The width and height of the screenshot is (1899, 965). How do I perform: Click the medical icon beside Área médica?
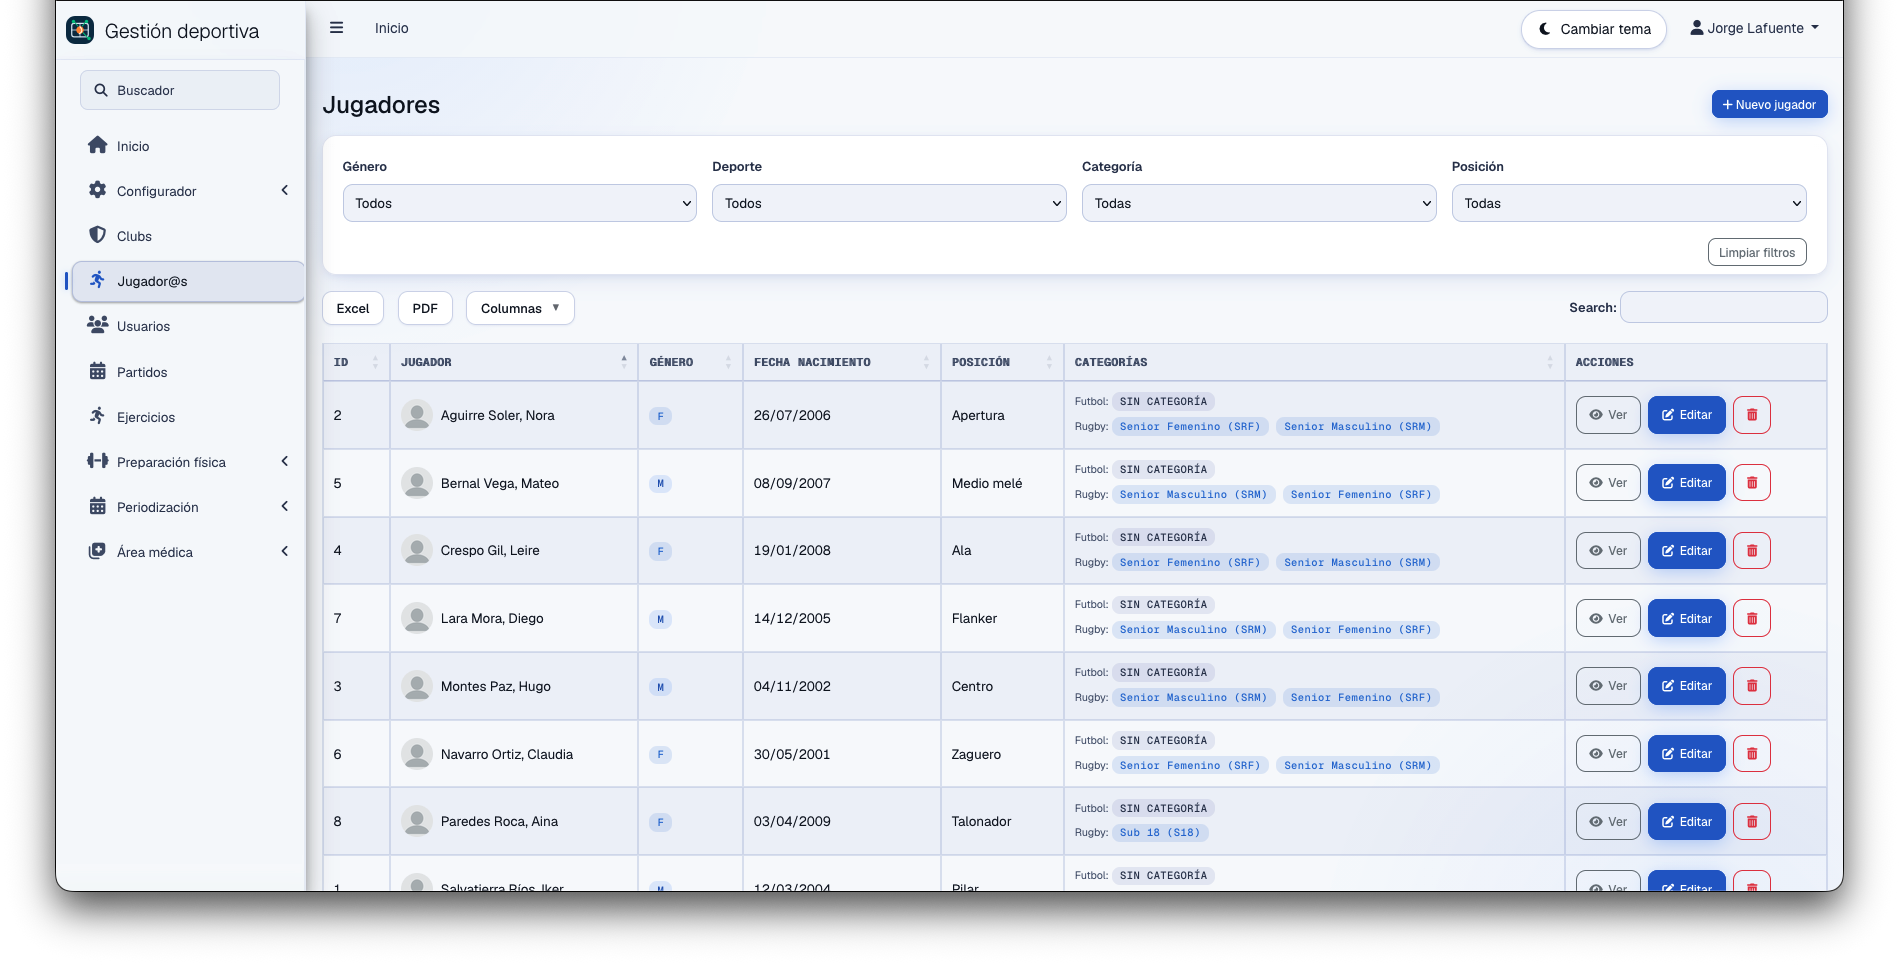[x=97, y=551]
